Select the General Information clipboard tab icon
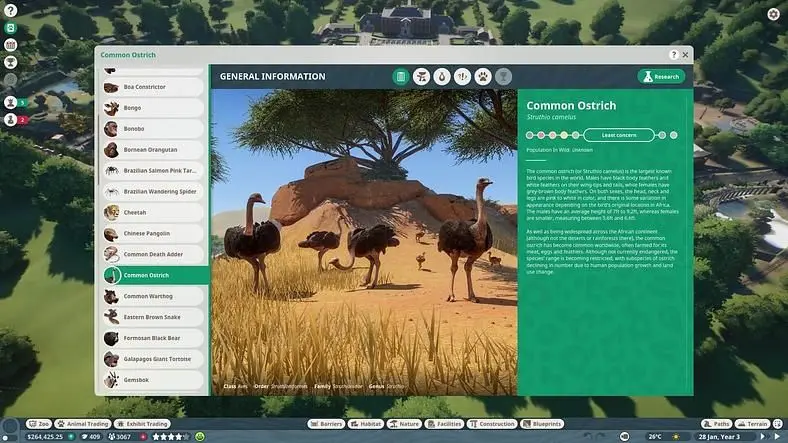This screenshot has width=788, height=443. coord(401,77)
